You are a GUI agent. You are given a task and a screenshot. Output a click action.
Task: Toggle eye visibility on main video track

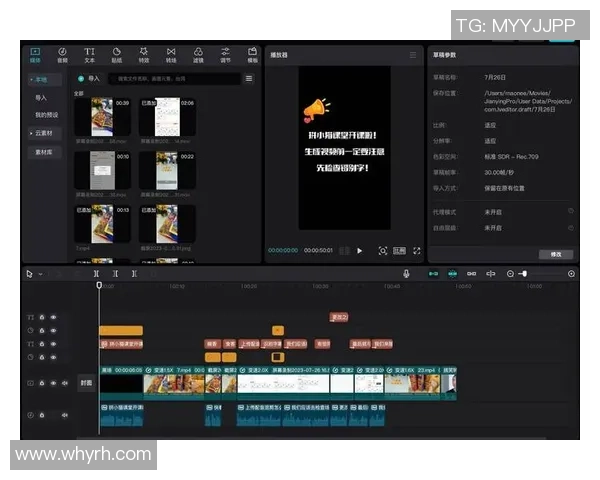coord(53,383)
